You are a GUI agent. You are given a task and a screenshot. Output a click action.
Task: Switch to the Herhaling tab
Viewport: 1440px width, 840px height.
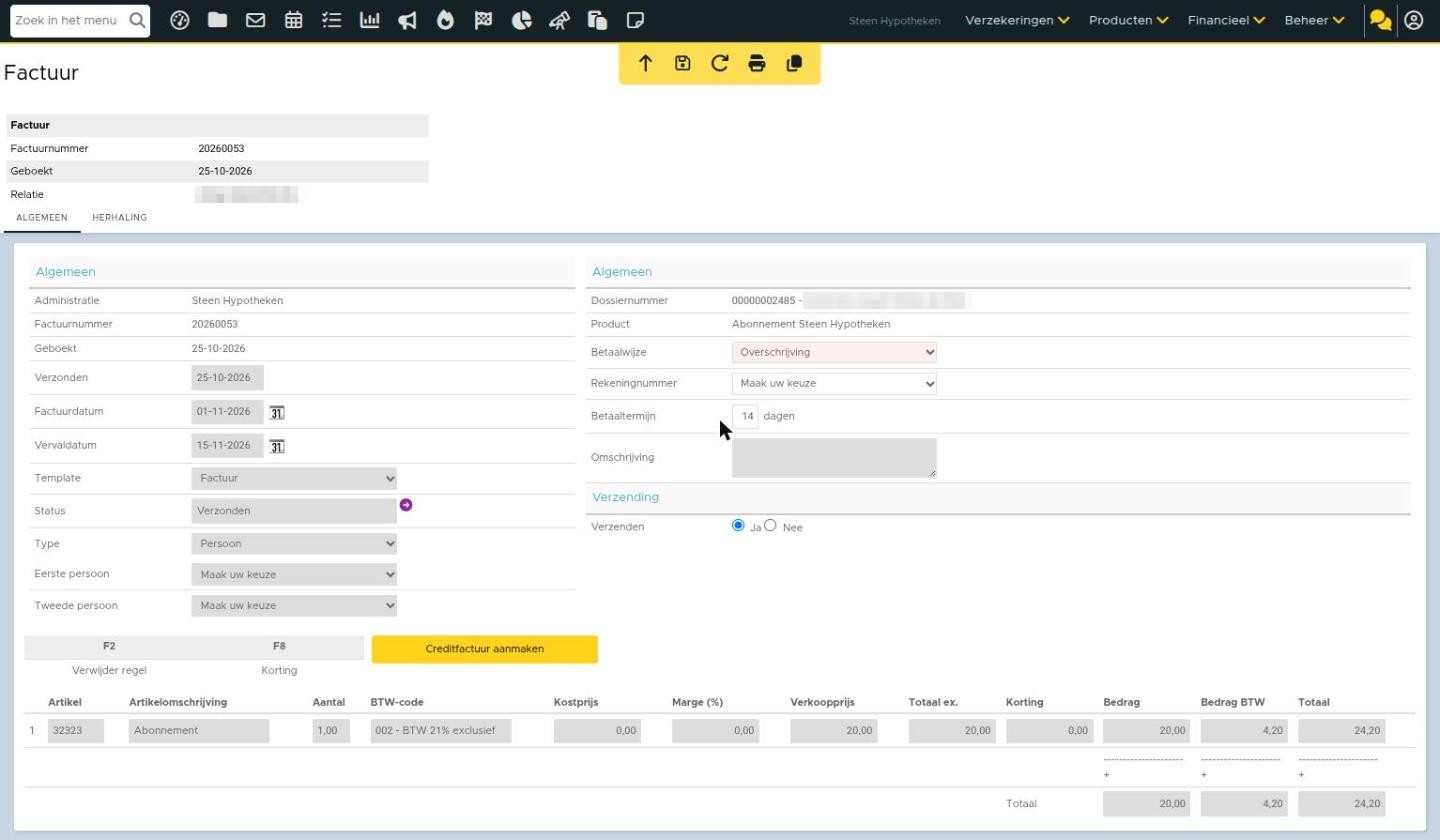[x=120, y=217]
